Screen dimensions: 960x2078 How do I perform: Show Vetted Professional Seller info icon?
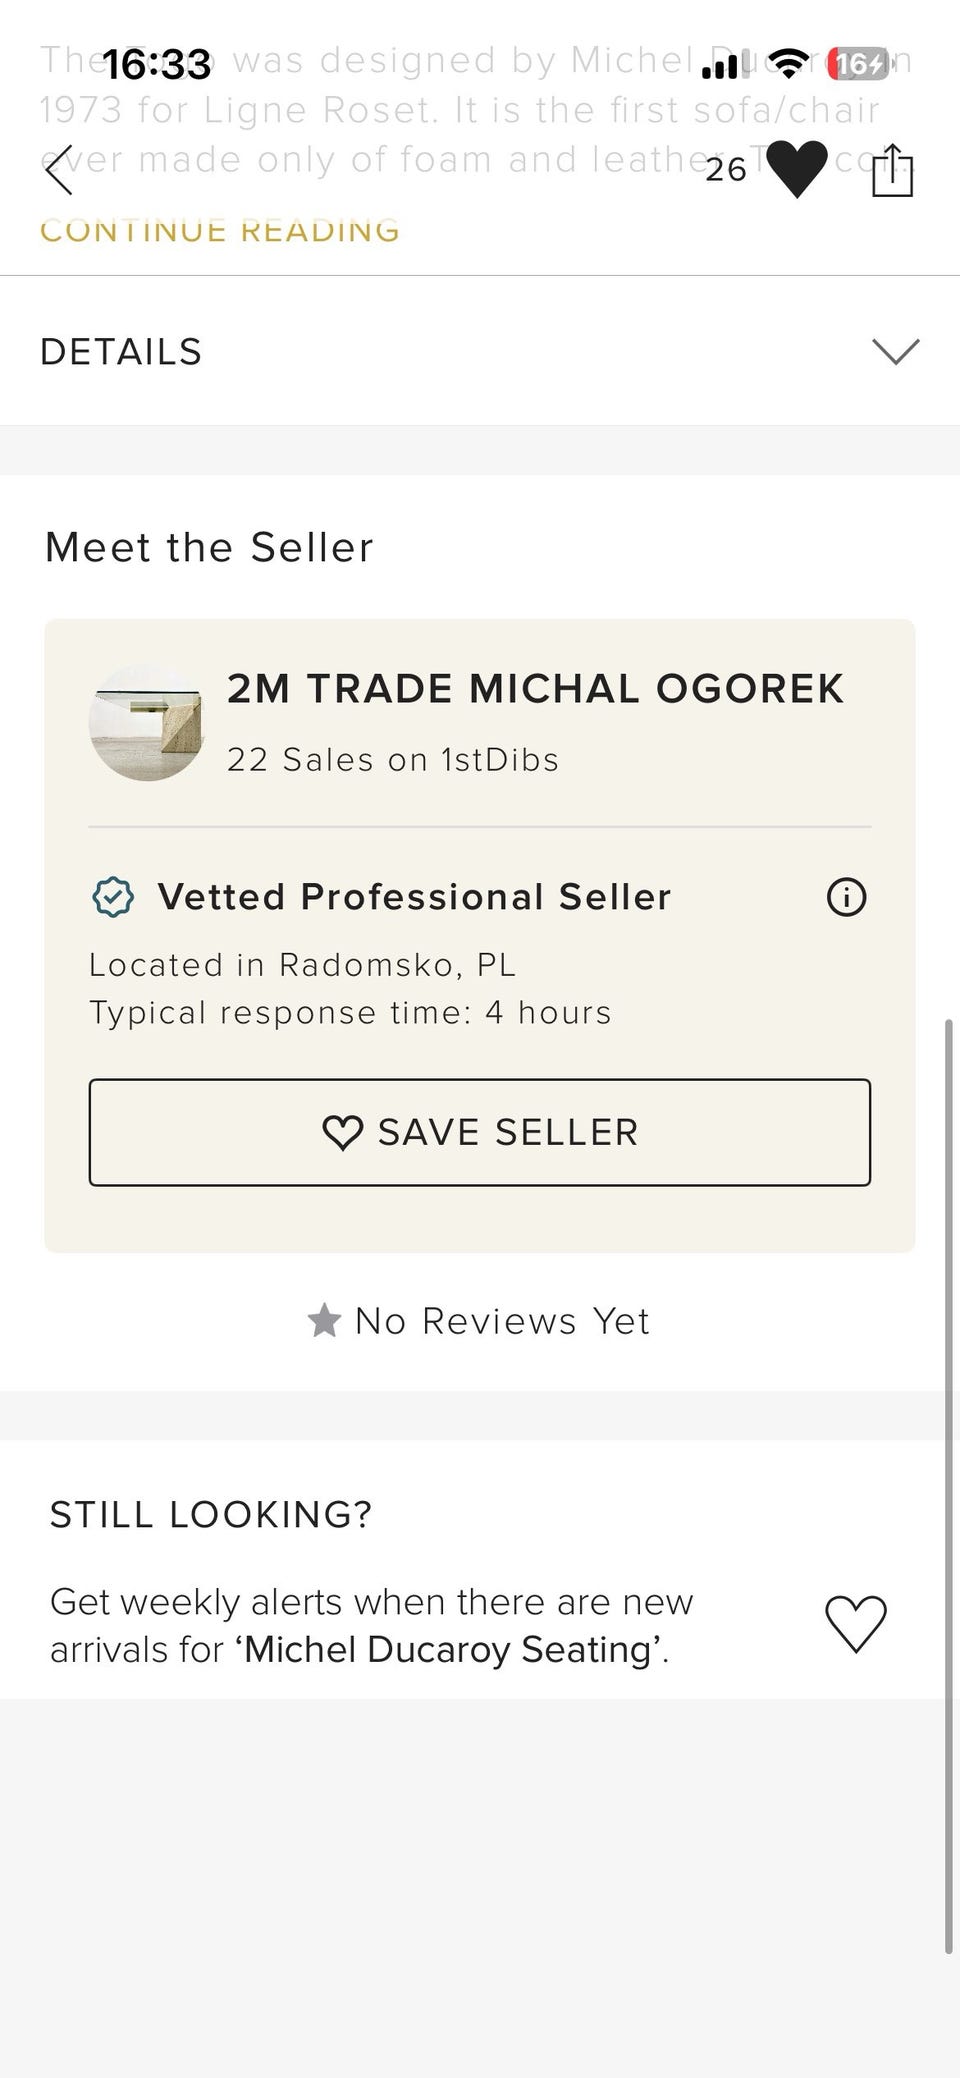846,896
